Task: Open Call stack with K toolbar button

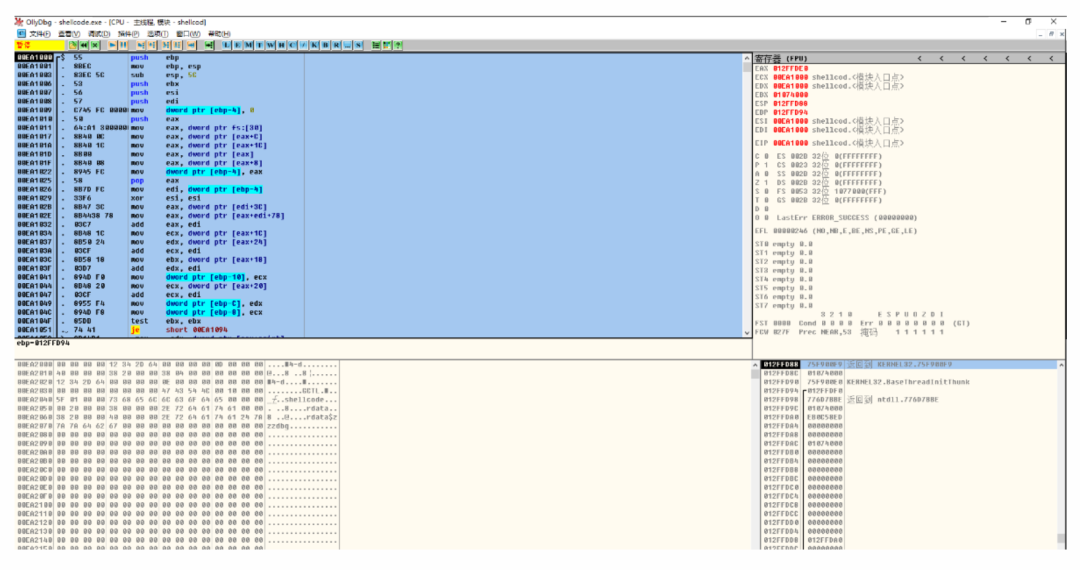Action: coord(316,45)
